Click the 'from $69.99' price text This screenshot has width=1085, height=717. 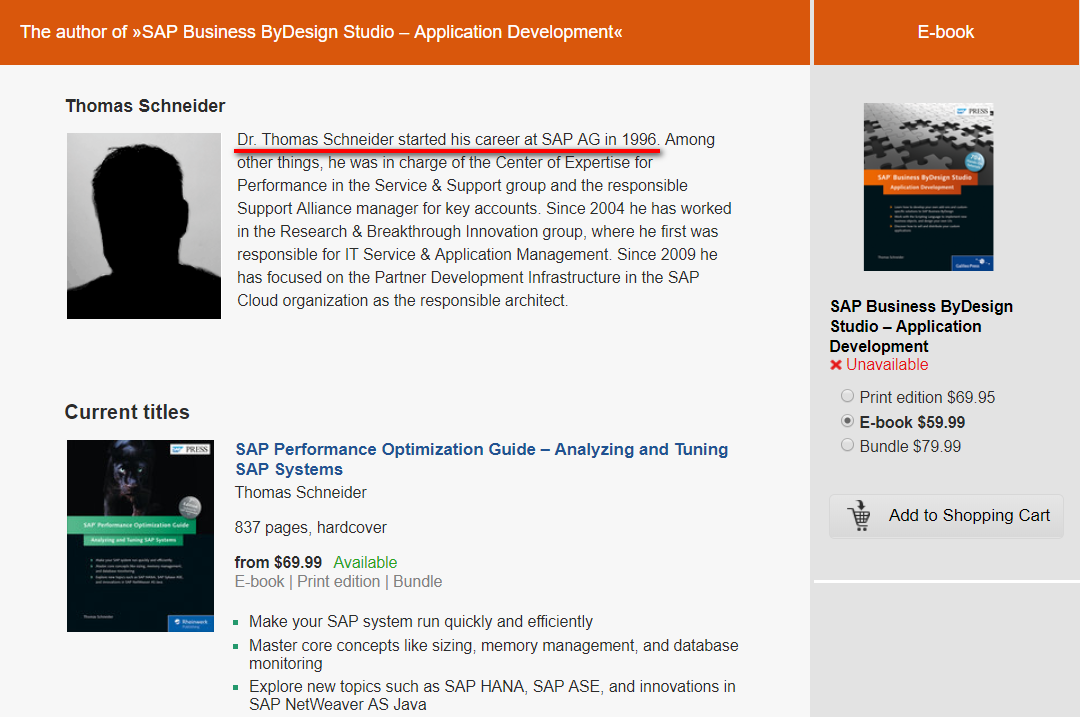click(x=278, y=562)
